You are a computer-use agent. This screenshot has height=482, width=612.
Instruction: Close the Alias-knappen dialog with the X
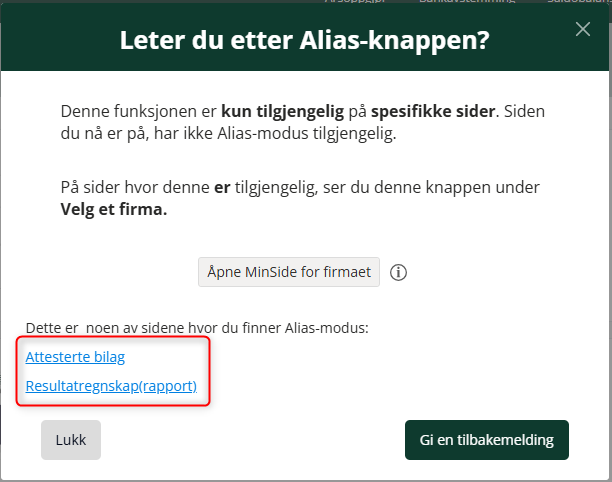point(582,29)
